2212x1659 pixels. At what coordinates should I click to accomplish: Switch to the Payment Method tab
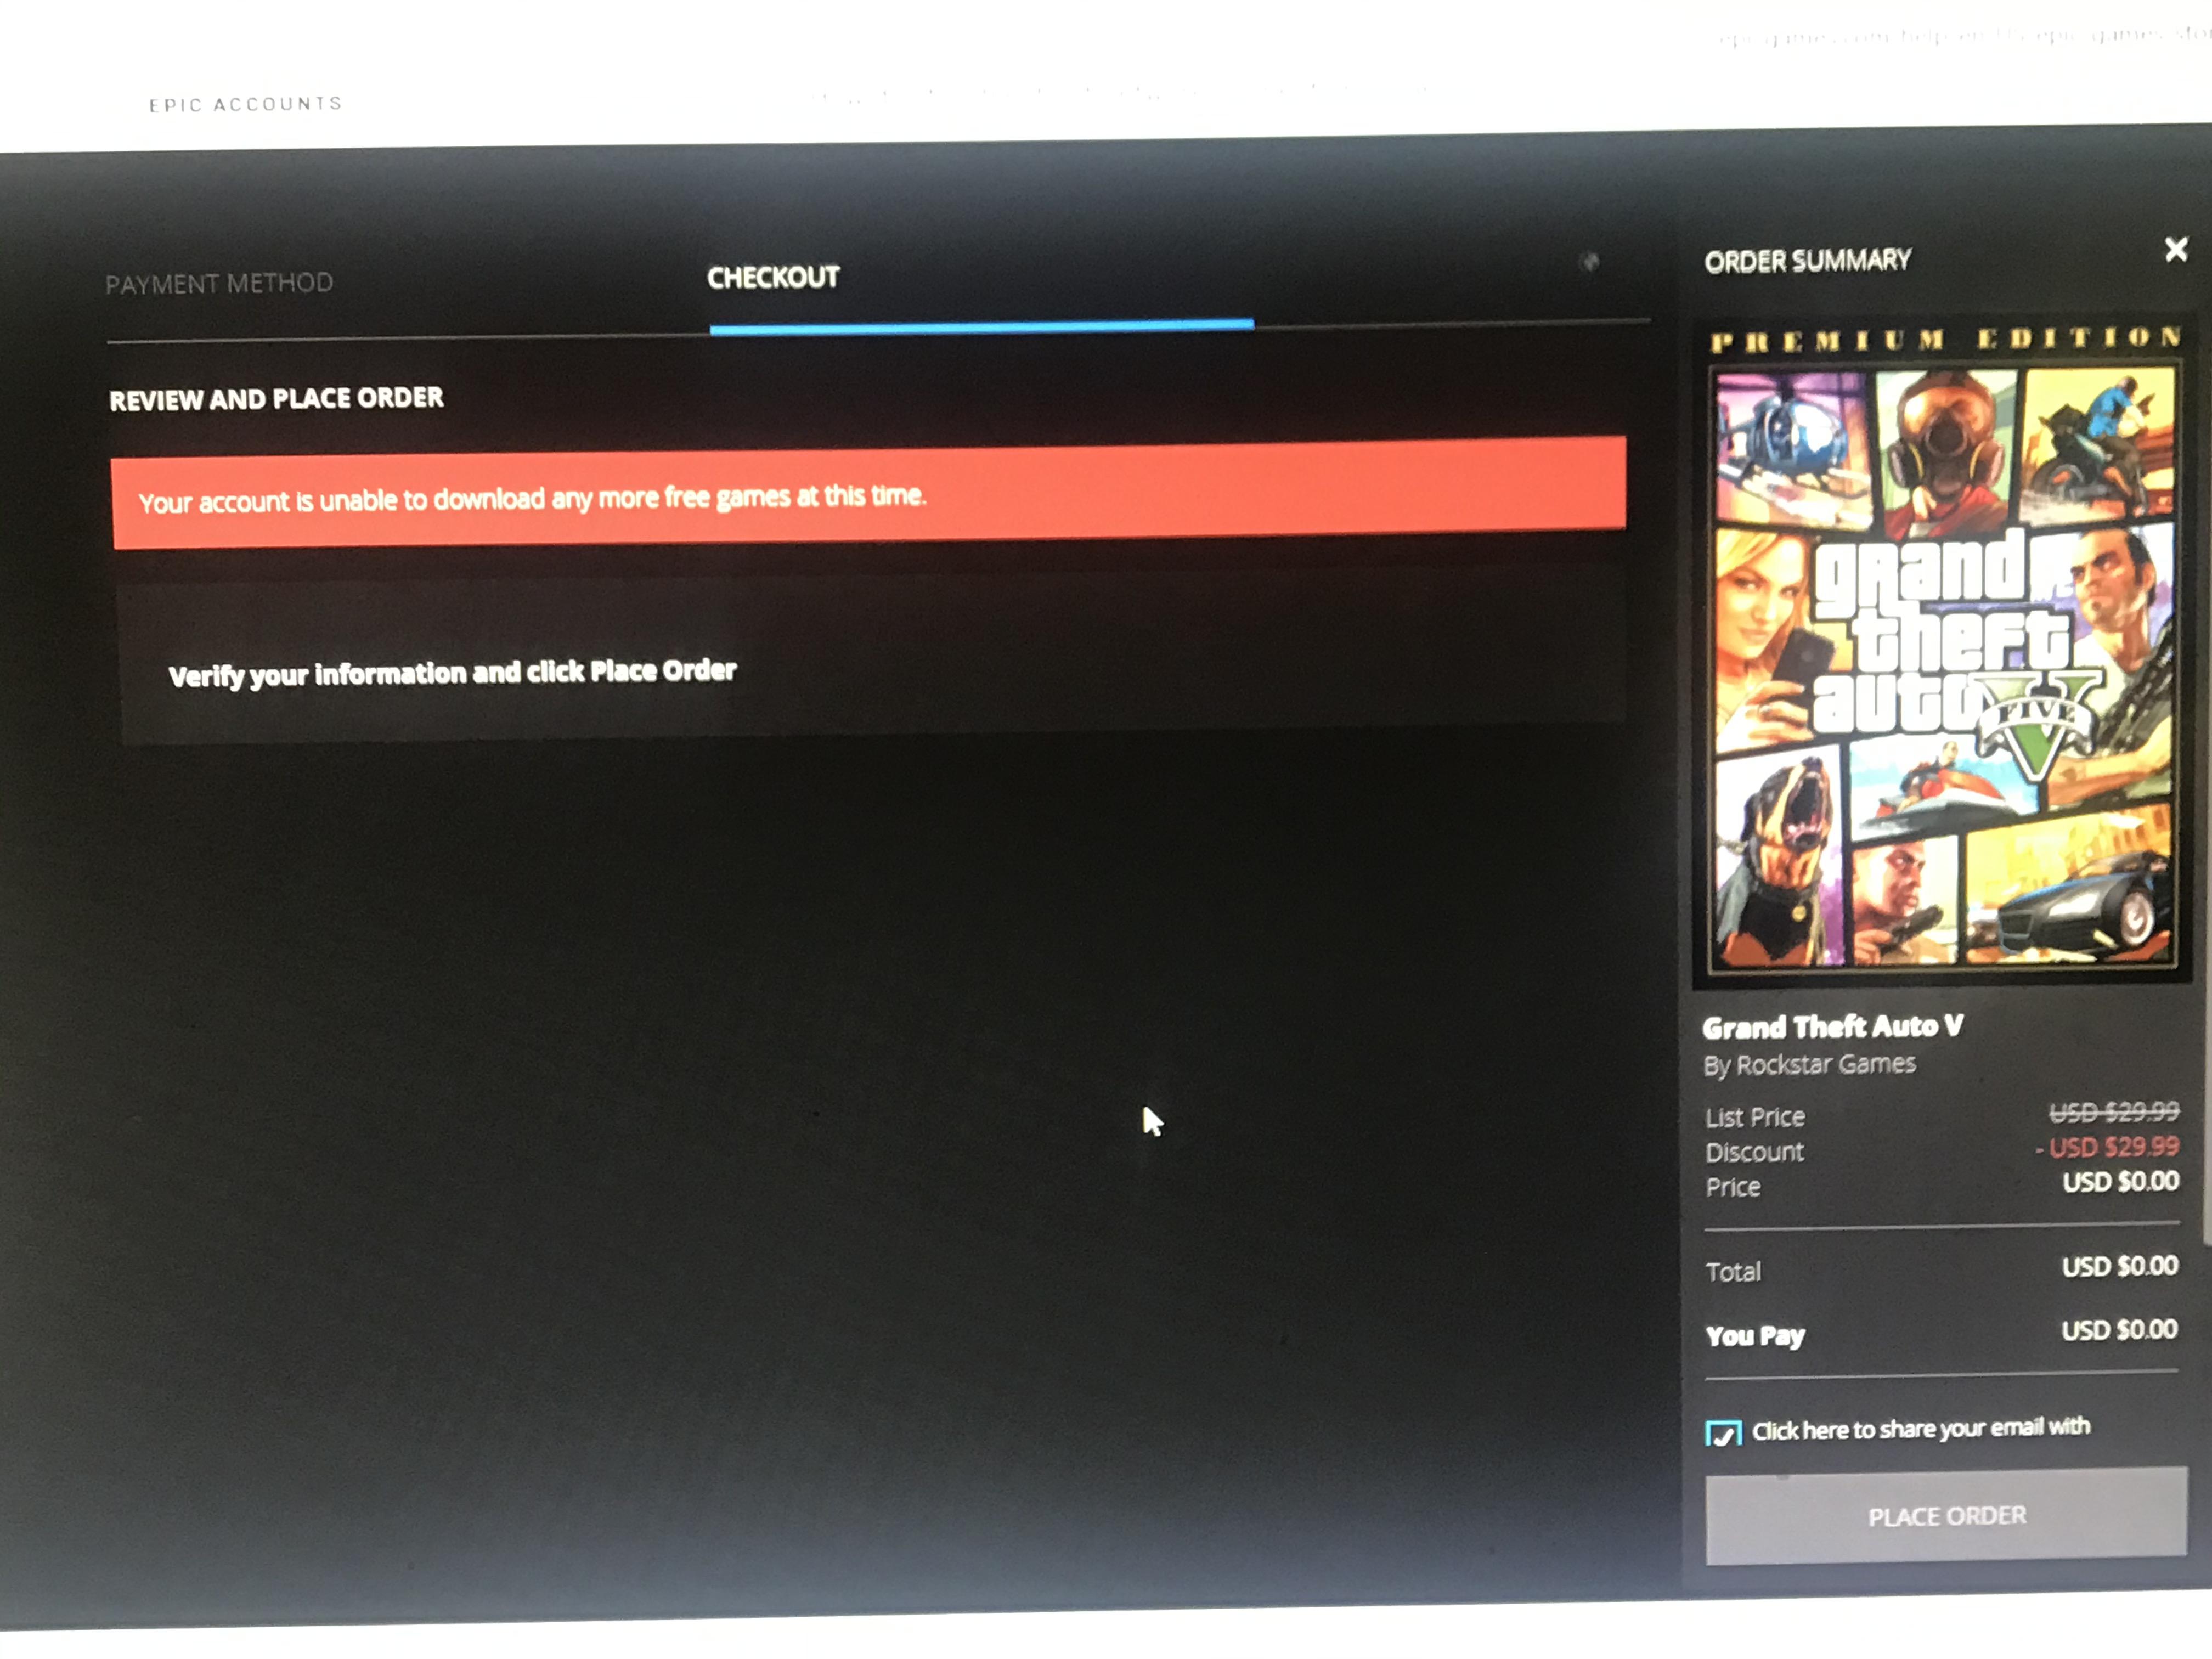219,284
